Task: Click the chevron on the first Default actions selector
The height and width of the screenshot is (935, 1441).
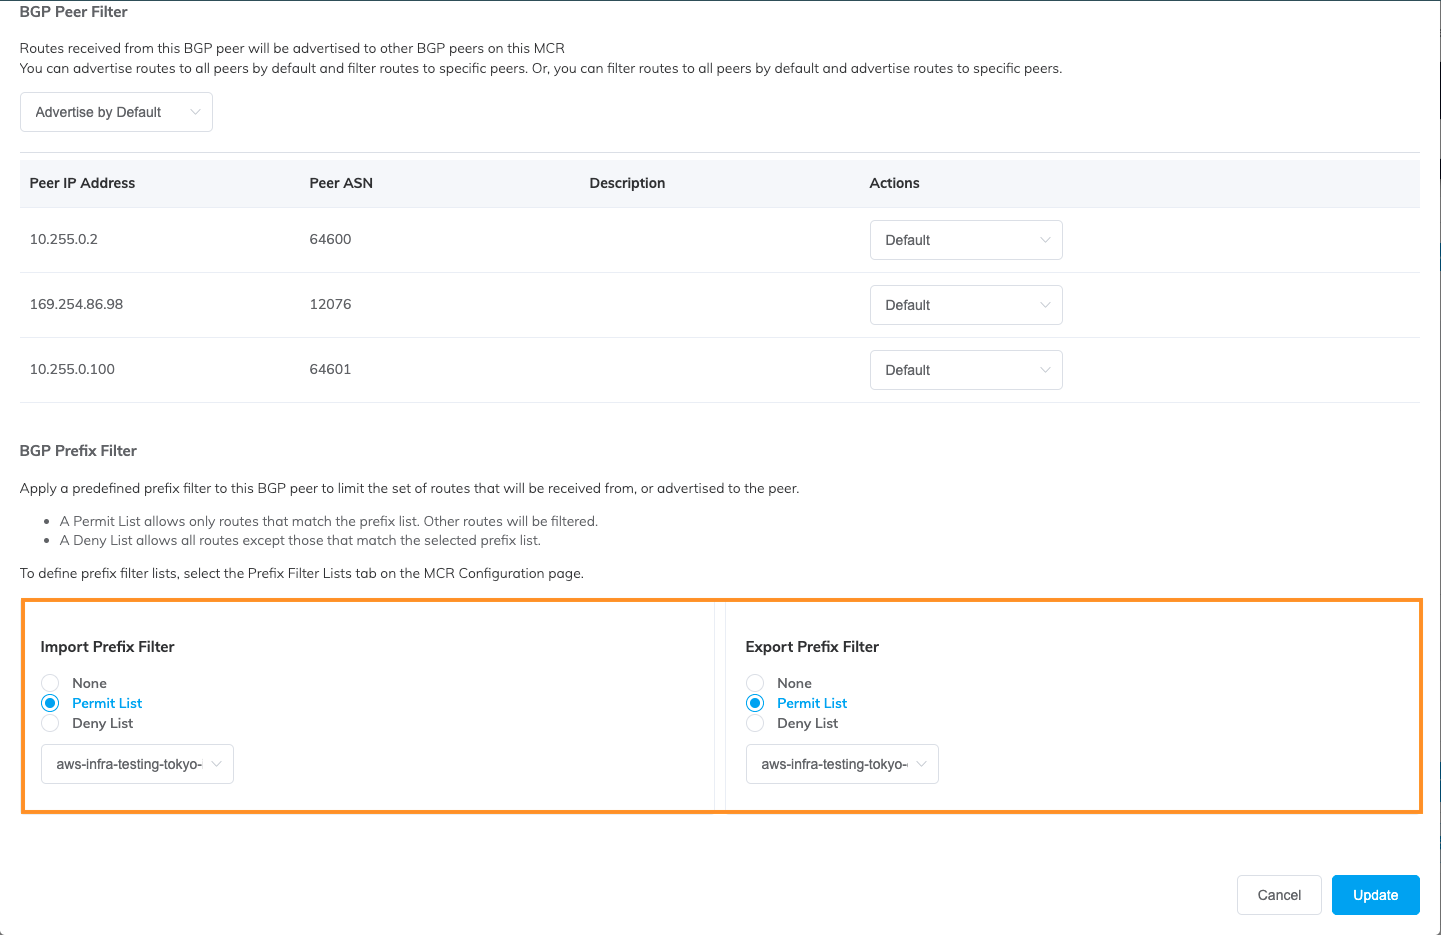Action: click(x=1046, y=239)
